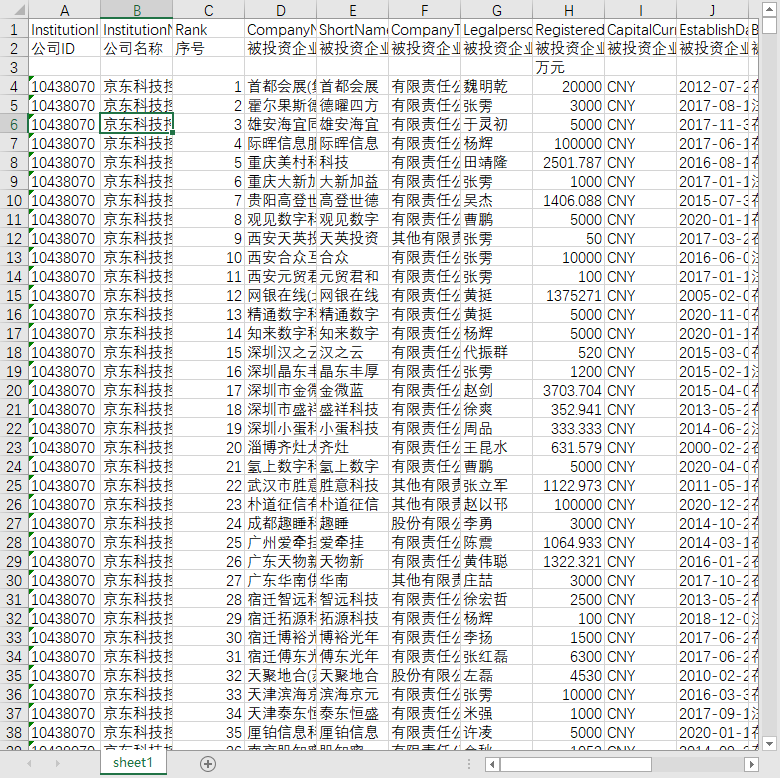Select column A header
This screenshot has width=780, height=778.
point(64,10)
